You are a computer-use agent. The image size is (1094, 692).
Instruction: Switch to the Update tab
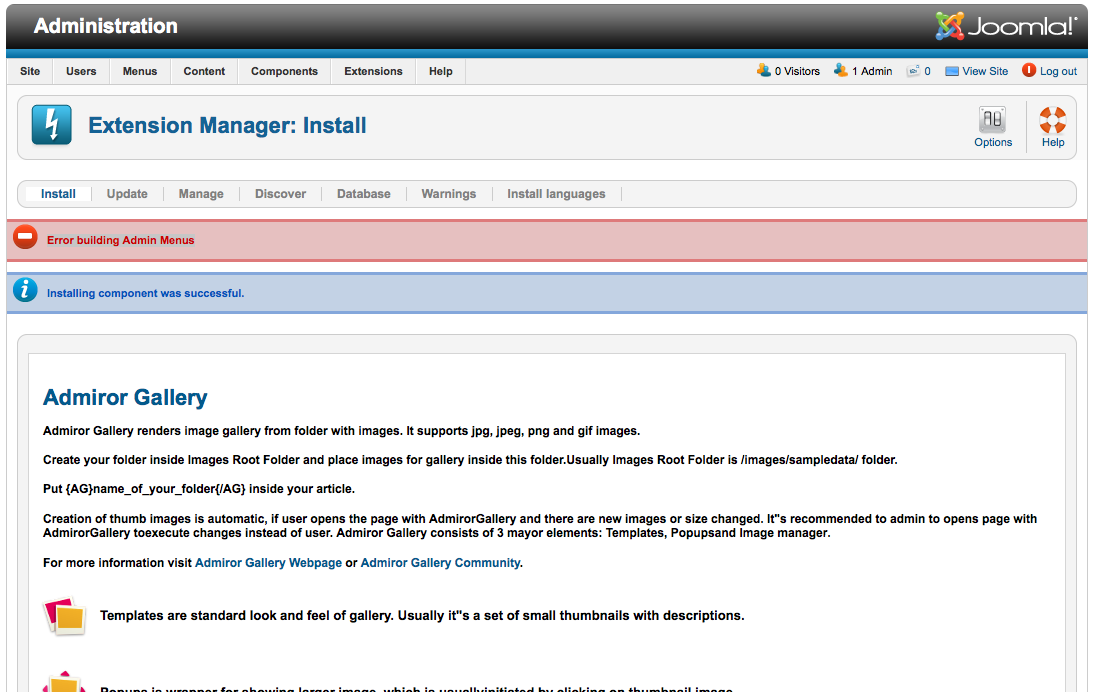(x=127, y=194)
